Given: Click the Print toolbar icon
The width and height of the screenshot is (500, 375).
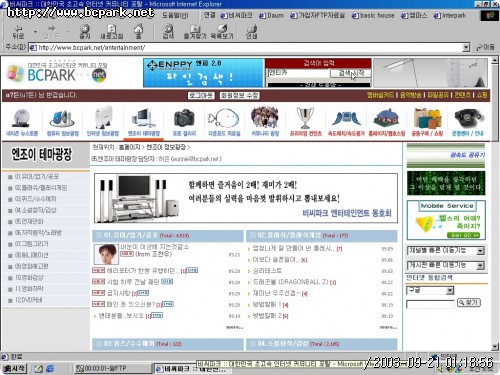Looking at the screenshot, I should [251, 32].
